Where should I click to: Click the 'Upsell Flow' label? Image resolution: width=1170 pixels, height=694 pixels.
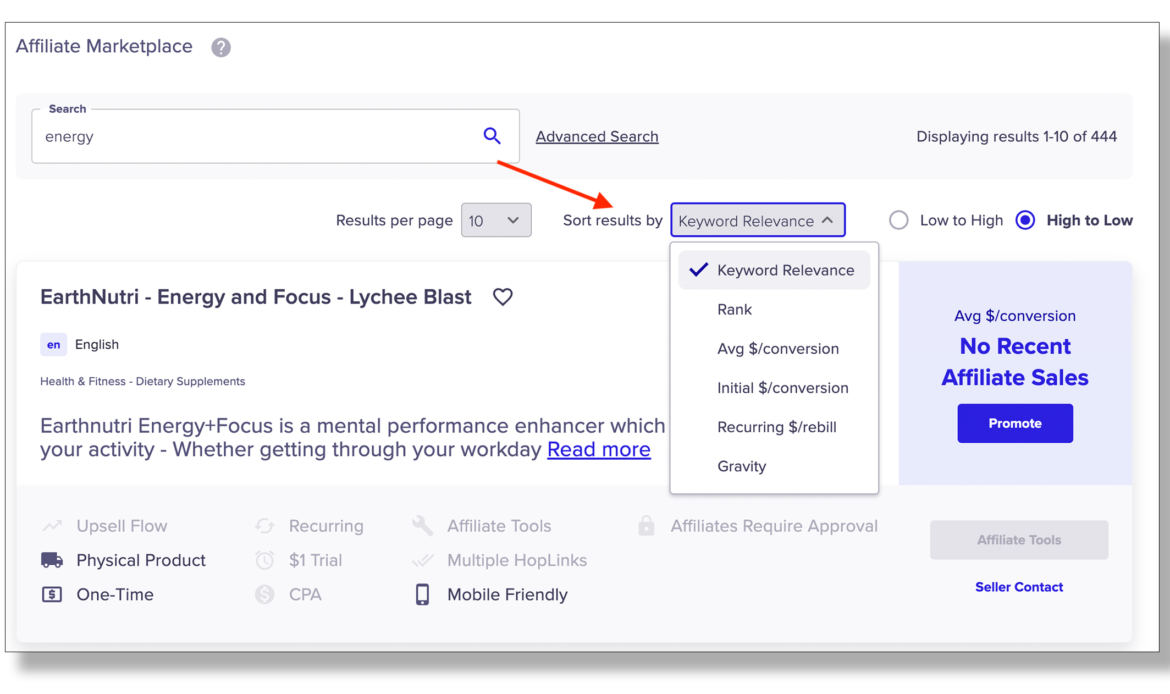coord(122,526)
